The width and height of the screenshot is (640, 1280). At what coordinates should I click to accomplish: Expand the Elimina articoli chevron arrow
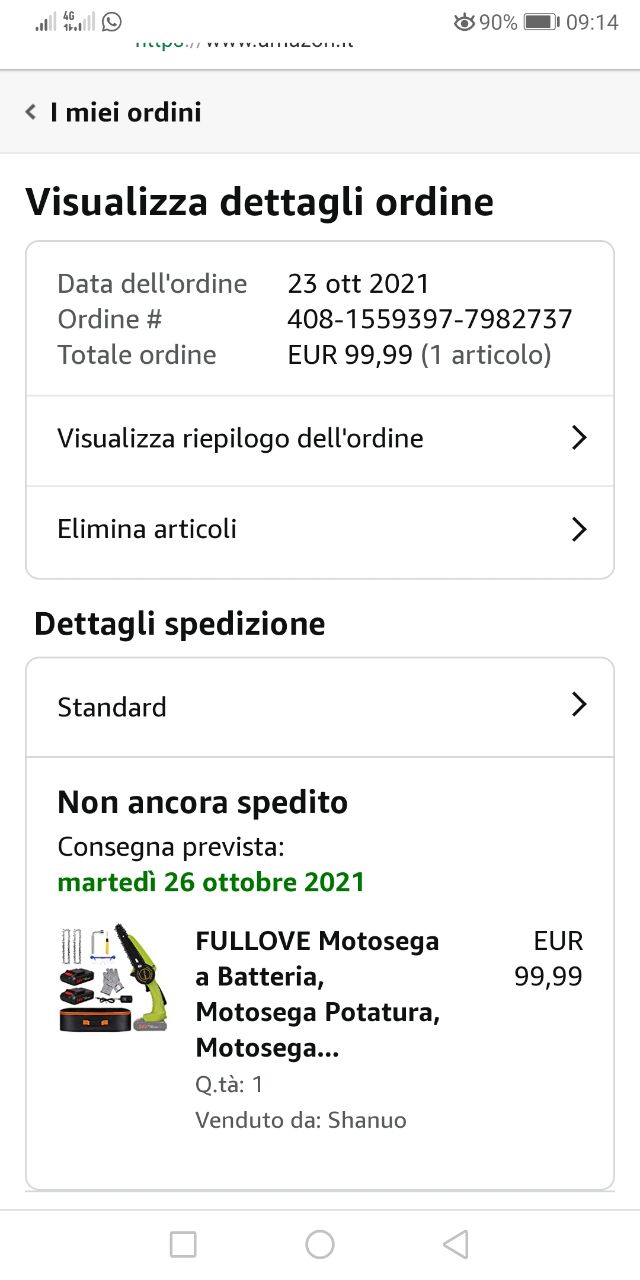tap(578, 529)
